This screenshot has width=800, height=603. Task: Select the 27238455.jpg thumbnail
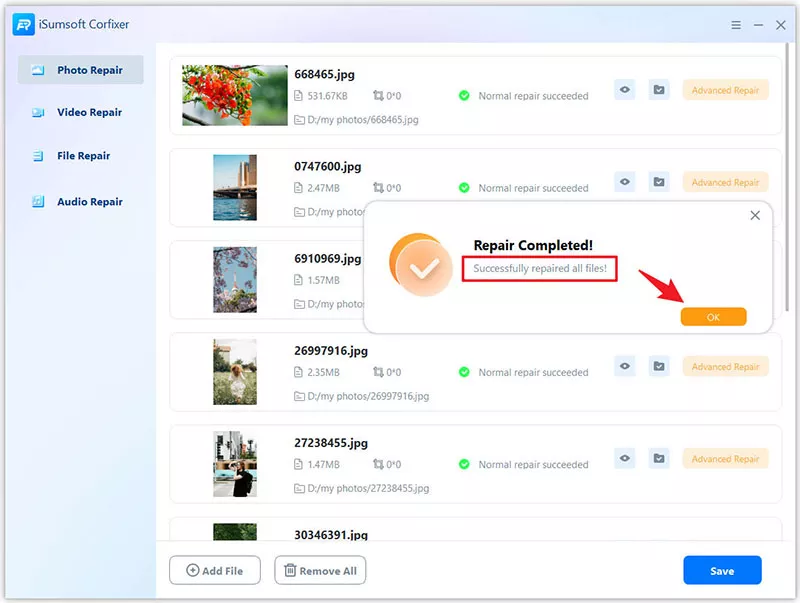[x=235, y=464]
